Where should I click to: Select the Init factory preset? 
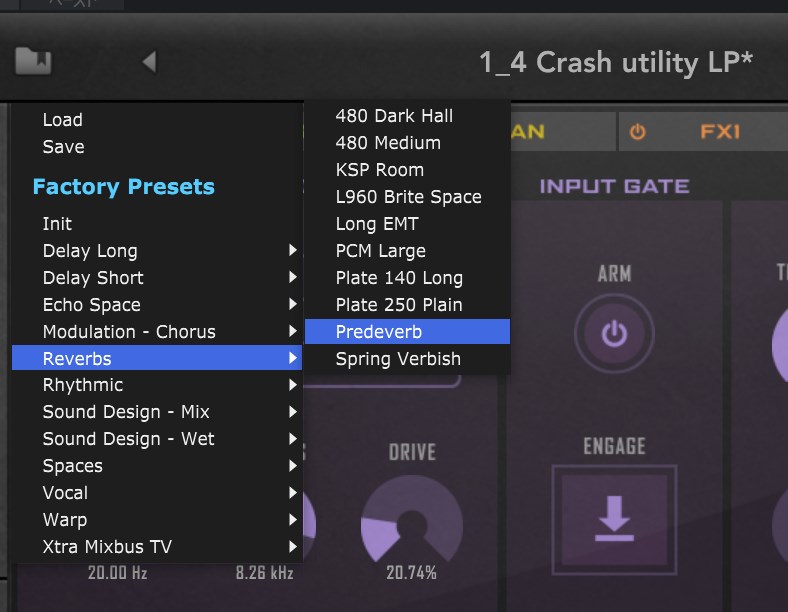pos(57,224)
